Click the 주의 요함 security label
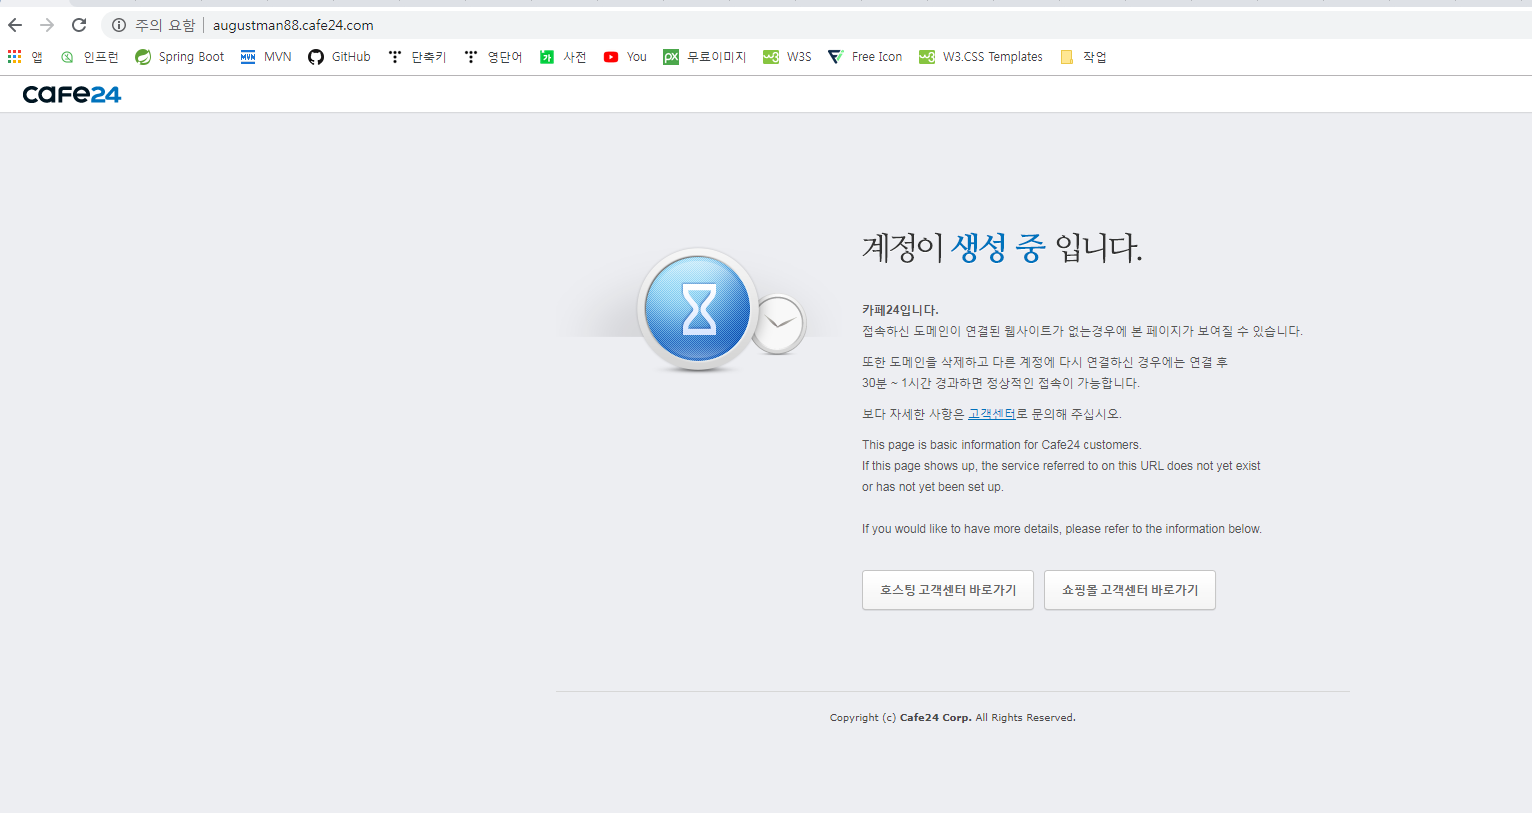This screenshot has width=1532, height=813. 165,25
